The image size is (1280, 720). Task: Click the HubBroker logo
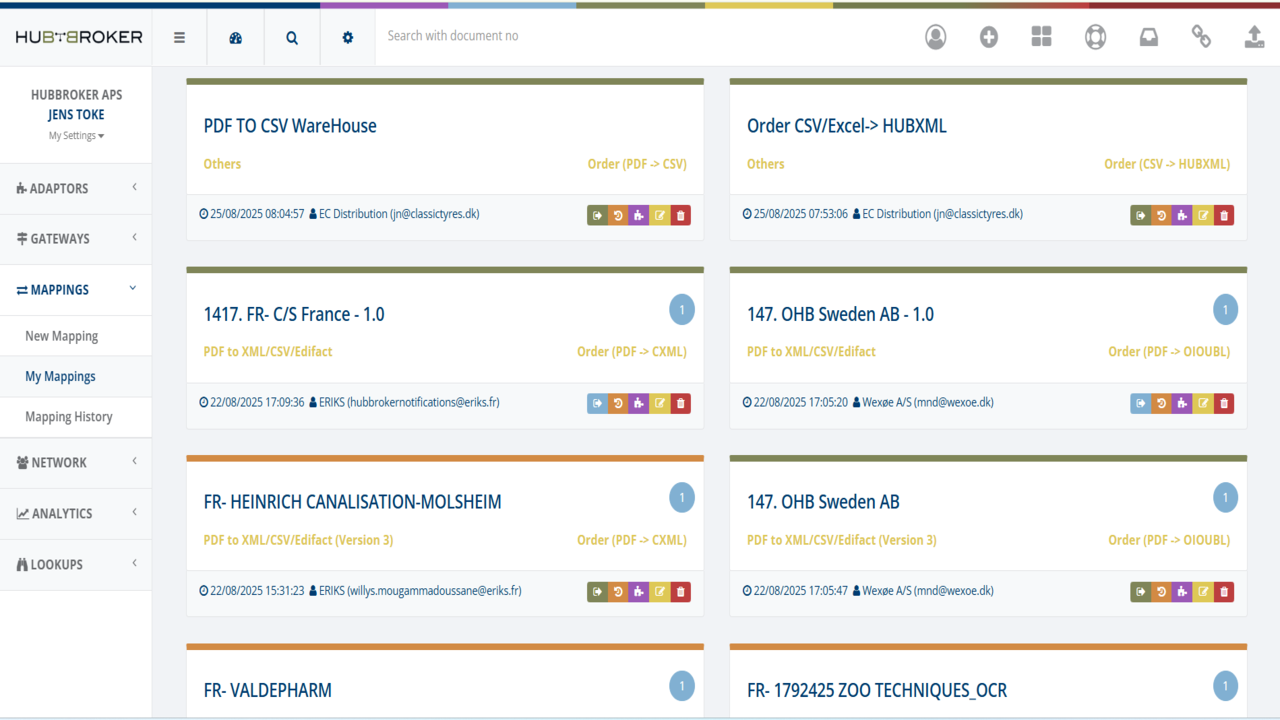click(x=79, y=37)
